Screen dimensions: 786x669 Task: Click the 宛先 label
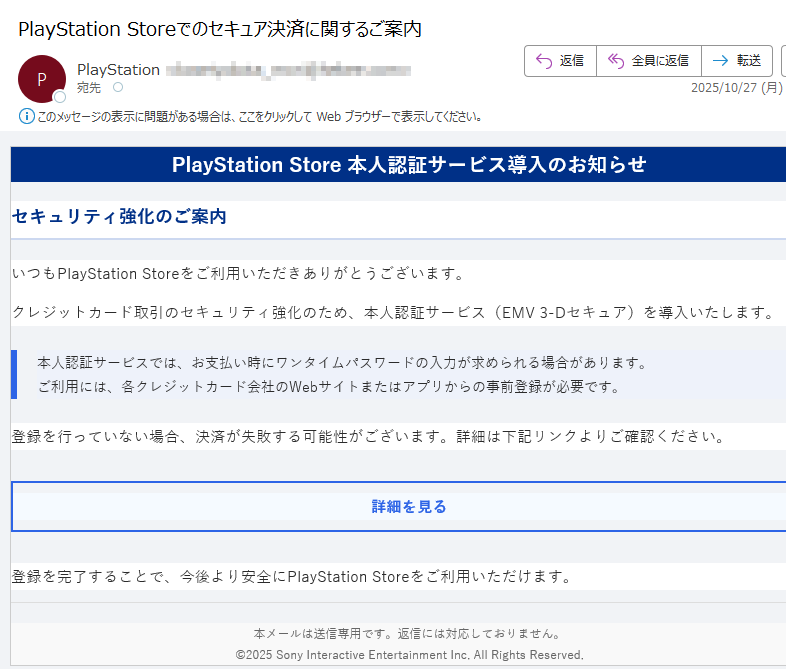point(89,88)
